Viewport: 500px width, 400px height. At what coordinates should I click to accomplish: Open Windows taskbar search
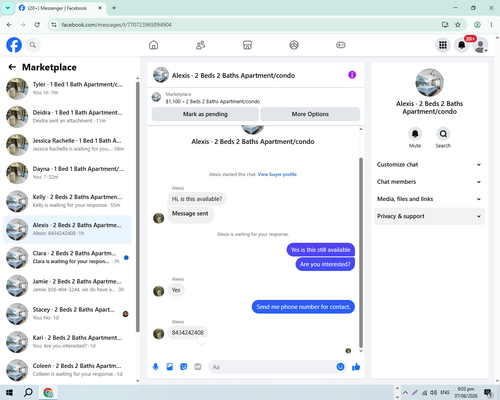tap(28, 392)
